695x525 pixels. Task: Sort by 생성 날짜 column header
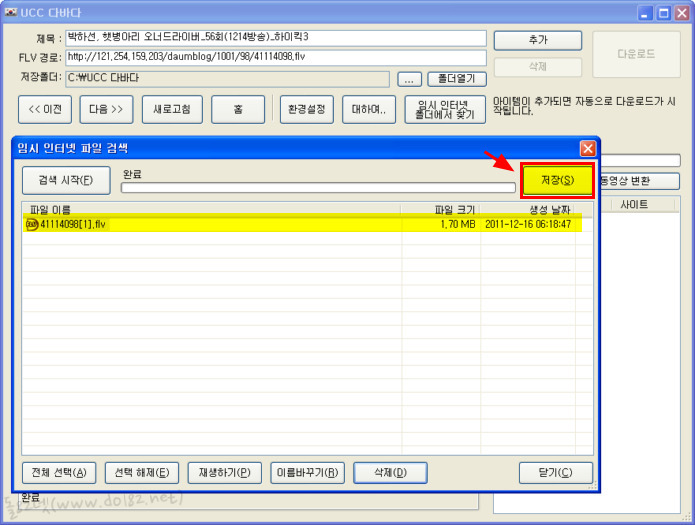point(527,208)
